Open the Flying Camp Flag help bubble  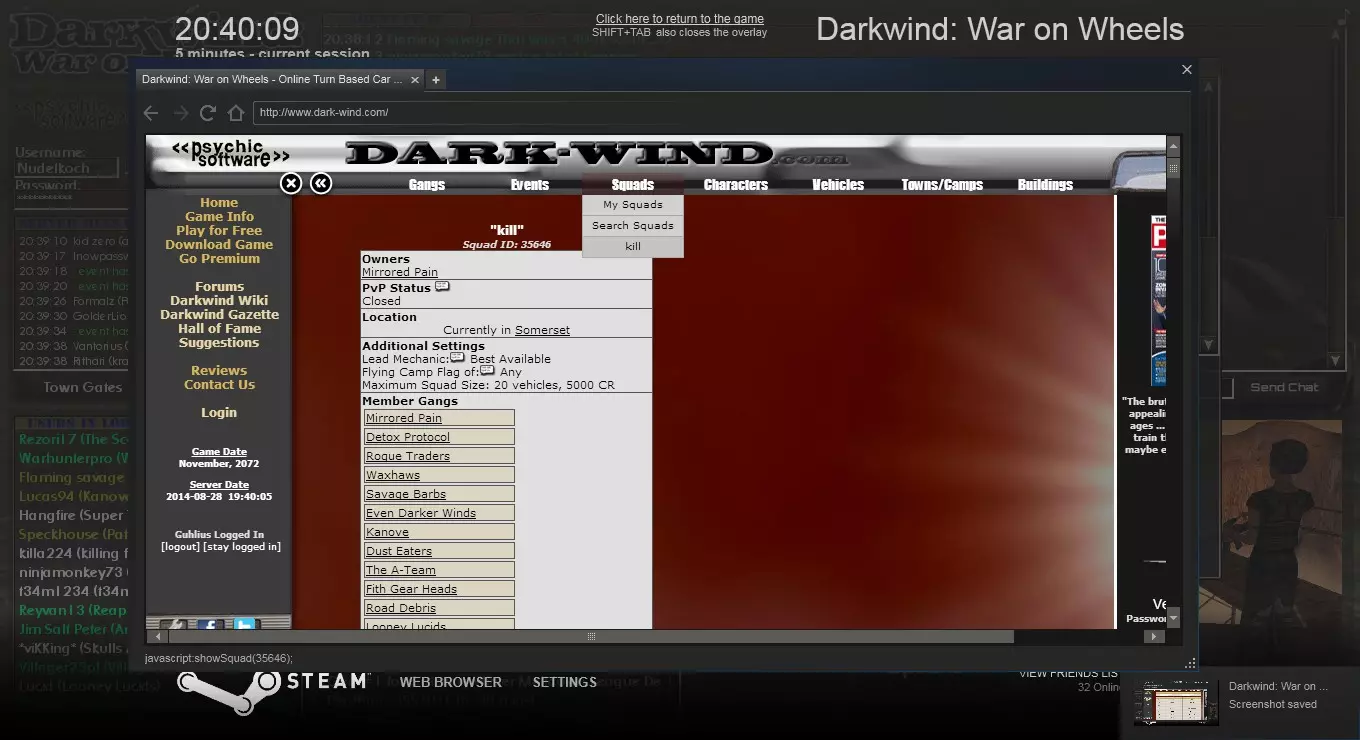tap(488, 371)
